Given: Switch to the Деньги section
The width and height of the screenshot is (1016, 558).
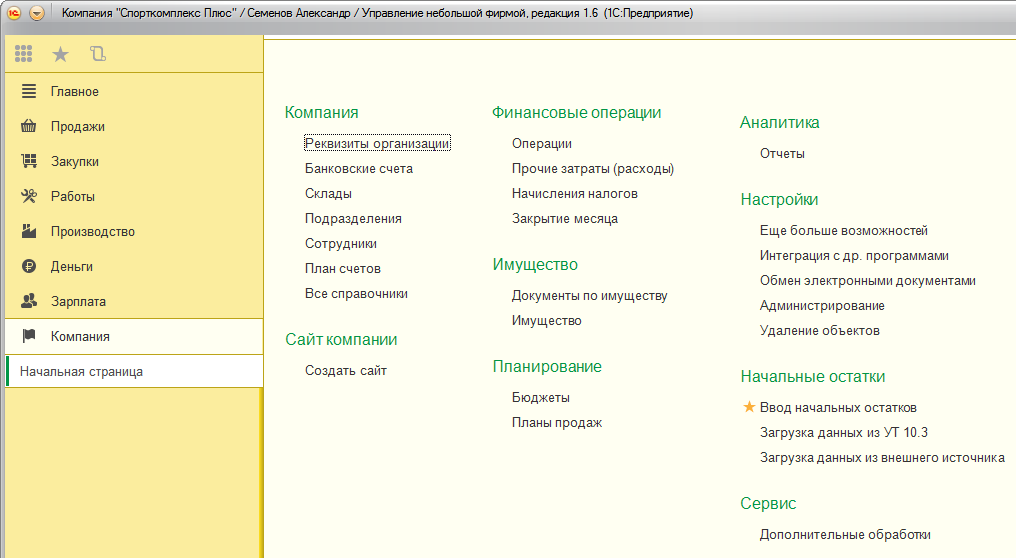Looking at the screenshot, I should coord(71,266).
